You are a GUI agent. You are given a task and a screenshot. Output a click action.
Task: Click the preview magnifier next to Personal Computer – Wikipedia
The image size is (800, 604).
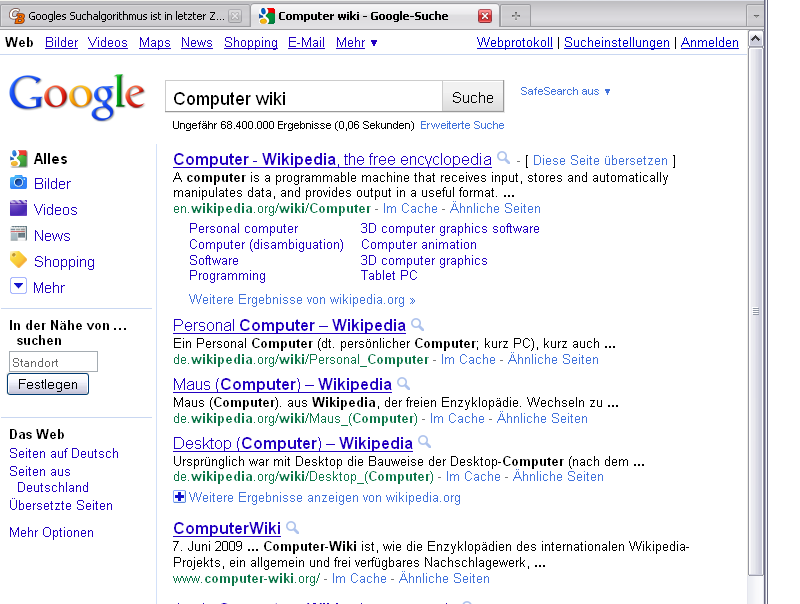[417, 324]
